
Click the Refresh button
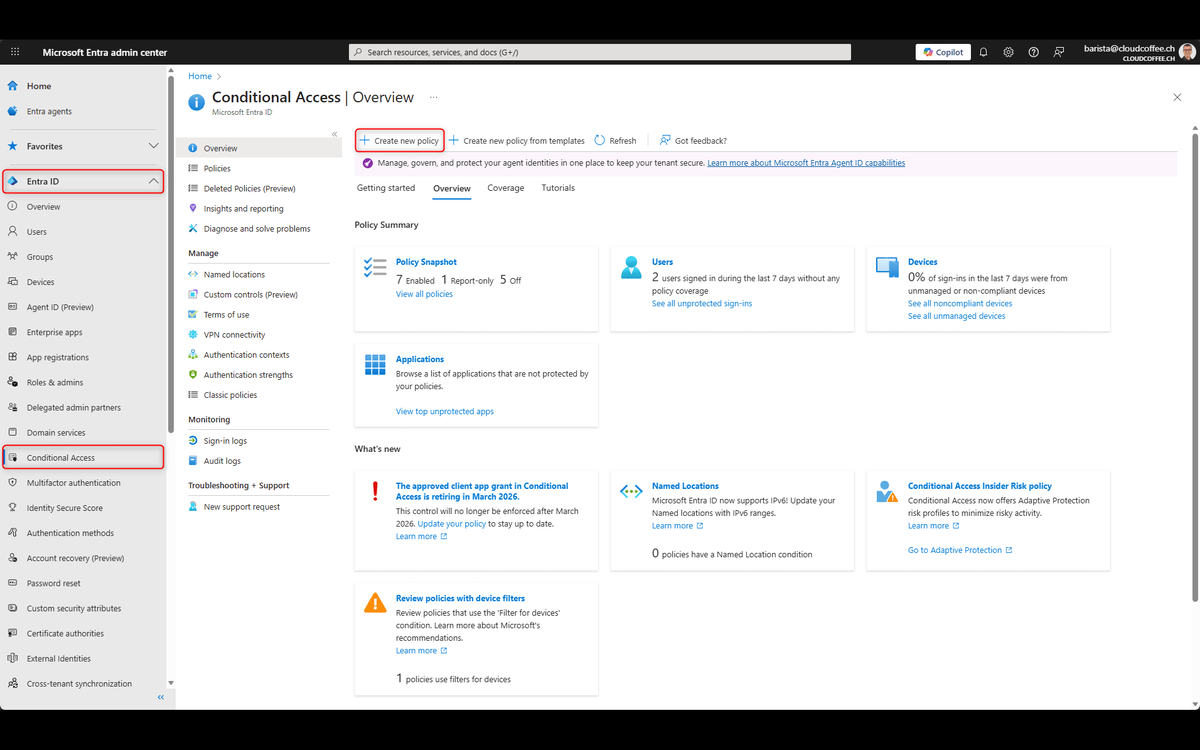coord(615,141)
